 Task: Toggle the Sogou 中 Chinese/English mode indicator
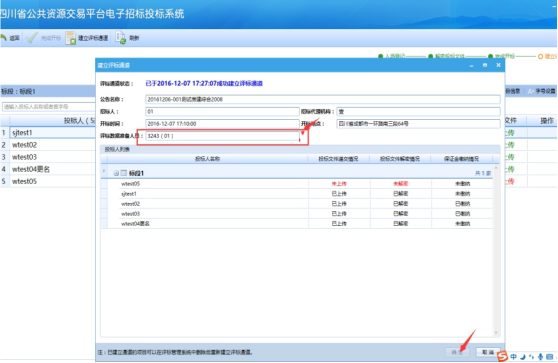click(514, 356)
